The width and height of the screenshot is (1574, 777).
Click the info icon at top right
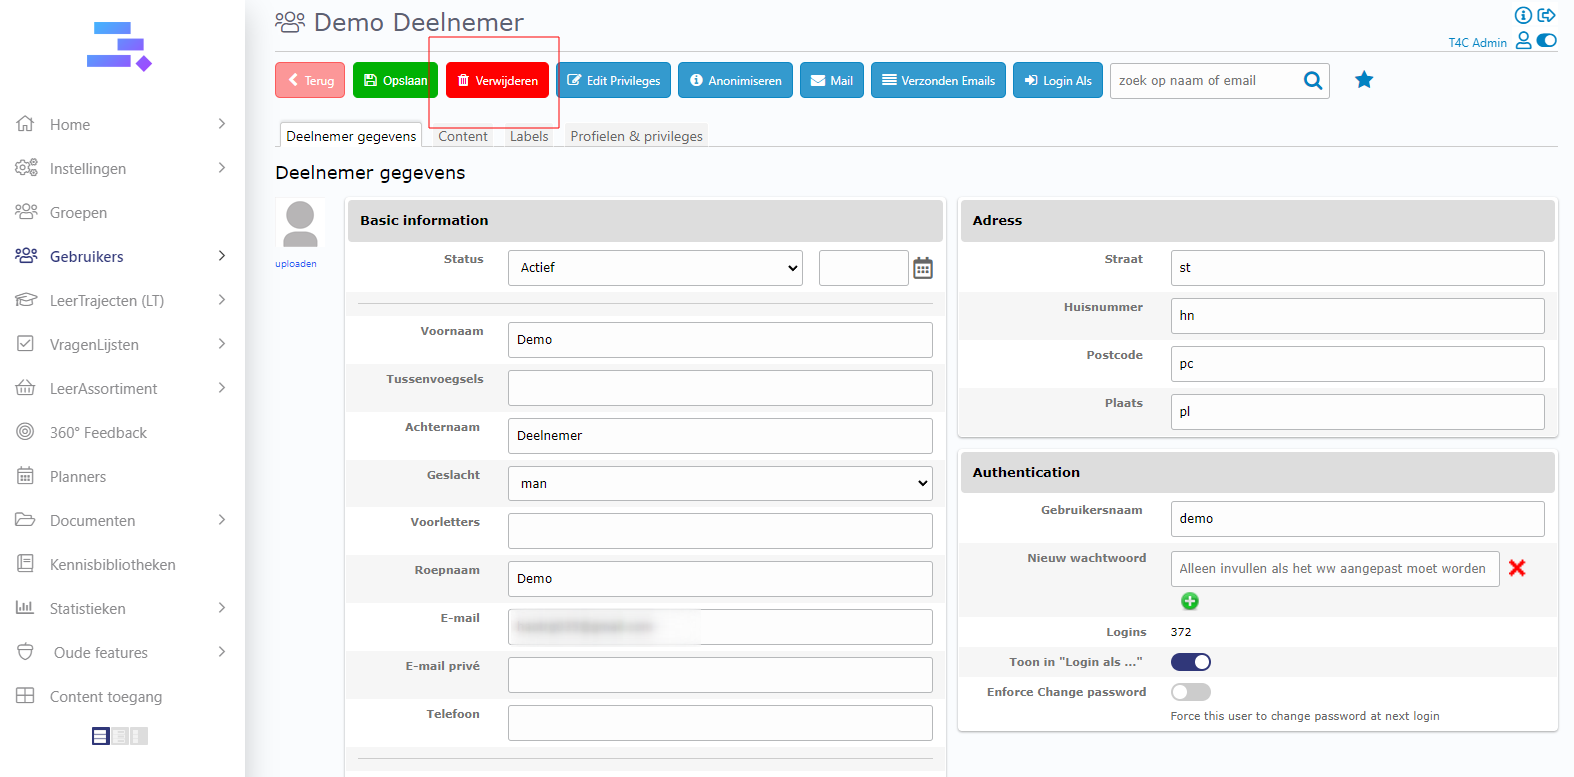1522,15
